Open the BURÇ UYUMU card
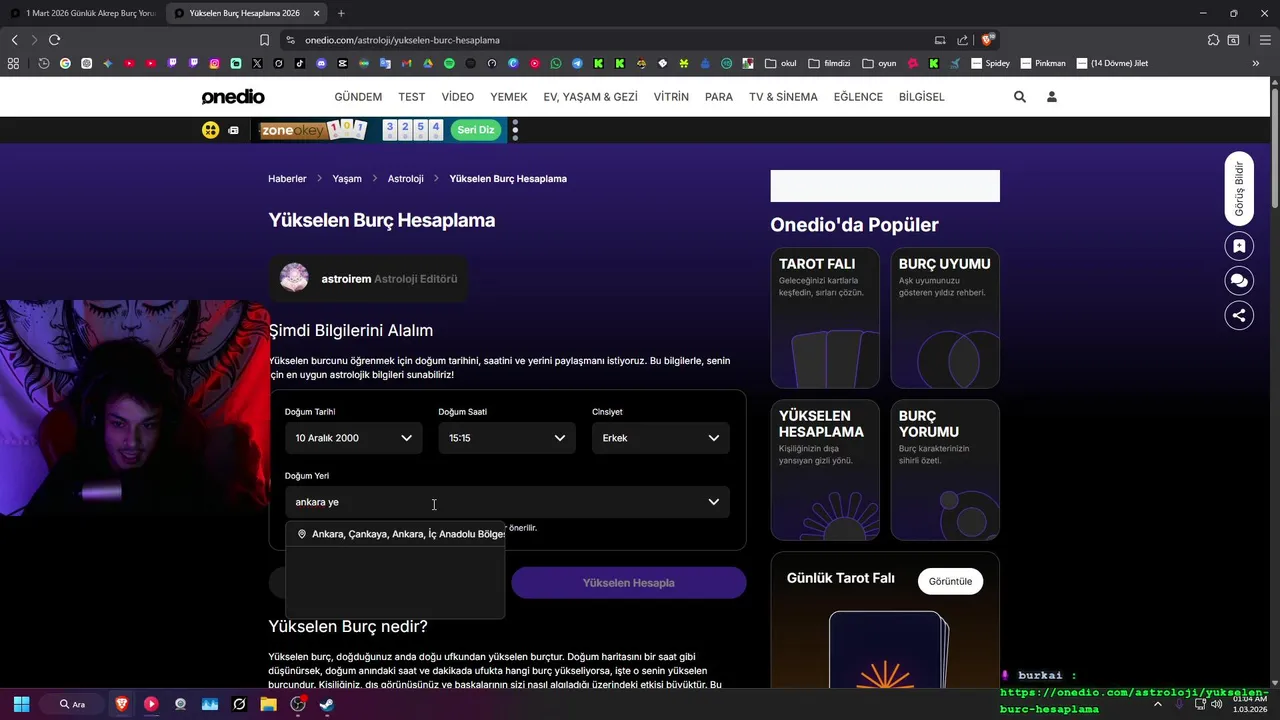The height and width of the screenshot is (720, 1280). (945, 318)
